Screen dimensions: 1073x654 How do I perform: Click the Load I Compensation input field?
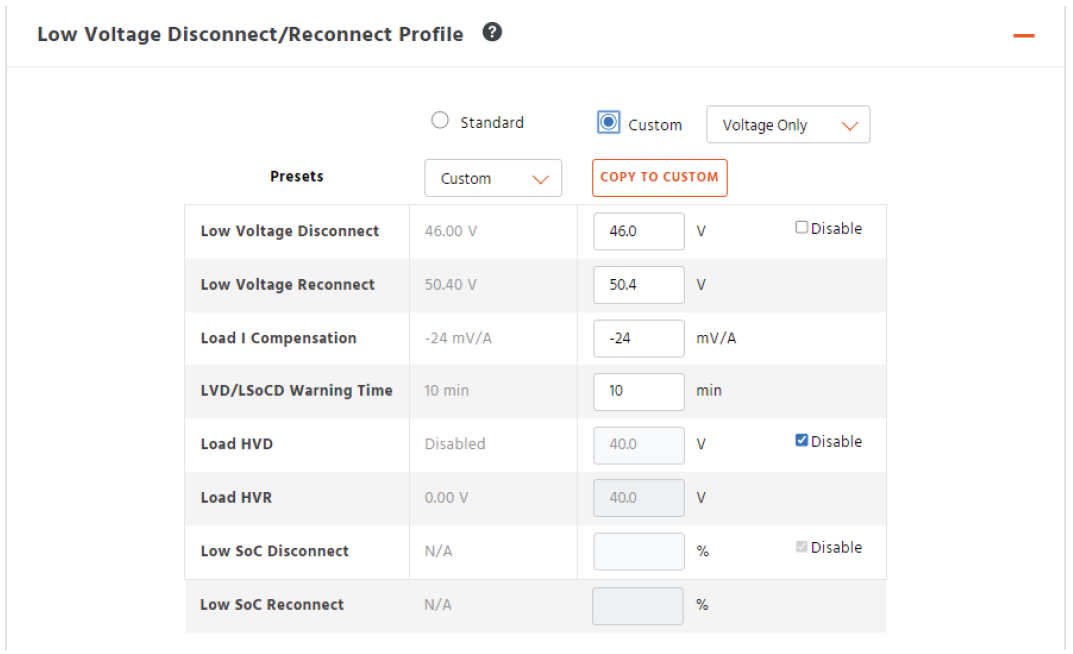point(638,338)
